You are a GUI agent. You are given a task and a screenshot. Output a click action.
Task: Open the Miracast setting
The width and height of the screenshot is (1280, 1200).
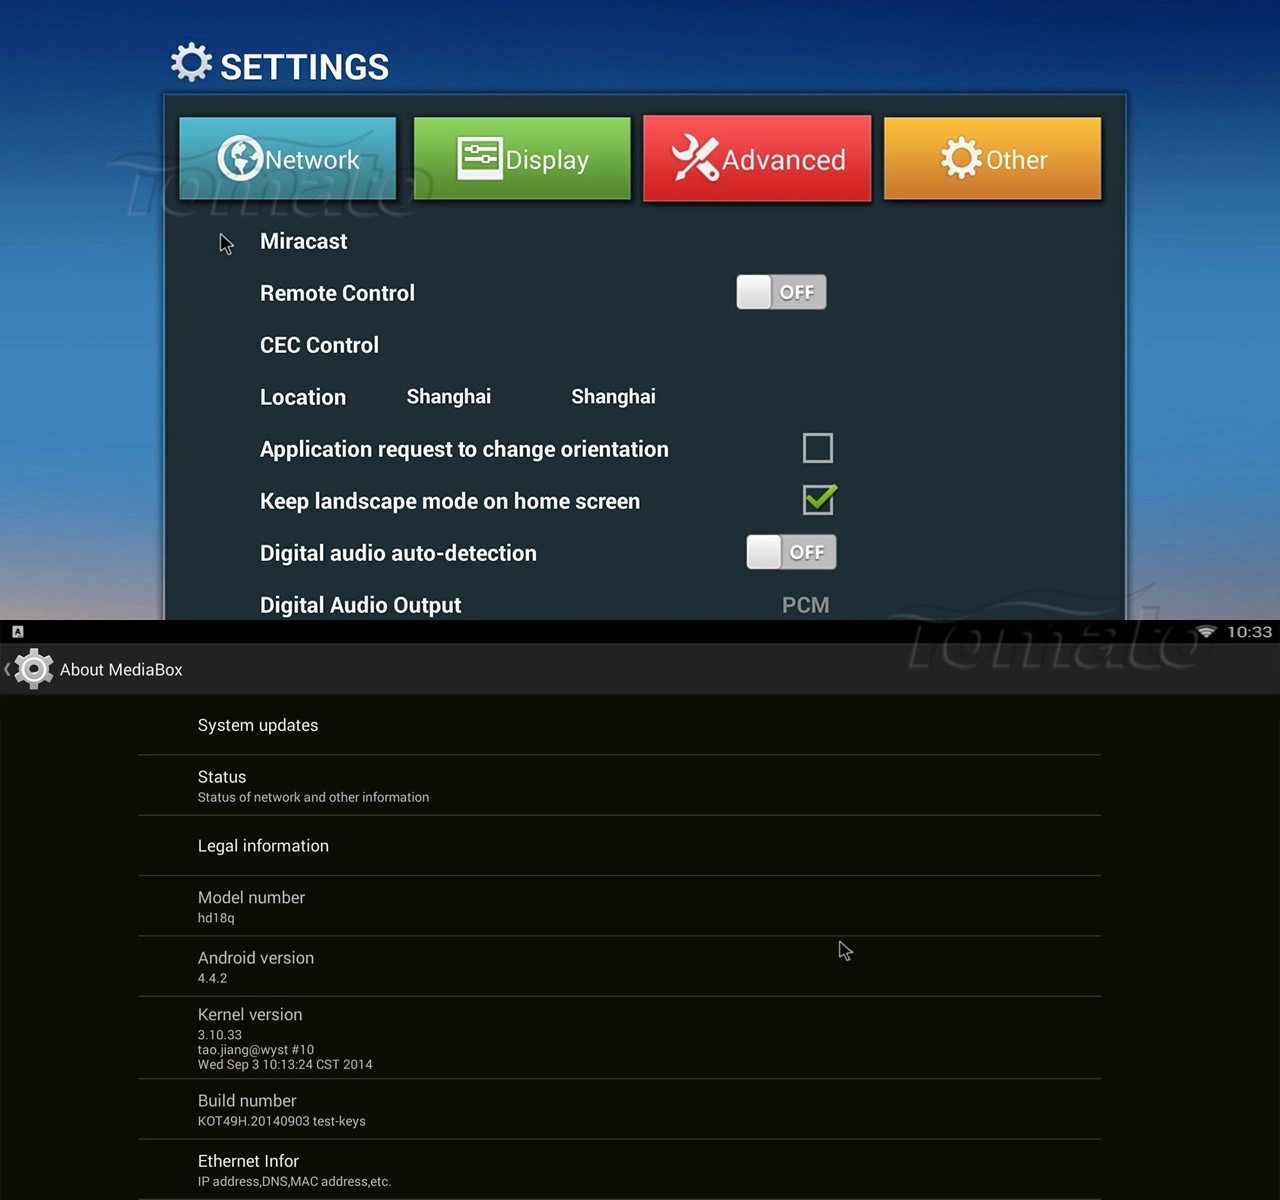(x=303, y=241)
